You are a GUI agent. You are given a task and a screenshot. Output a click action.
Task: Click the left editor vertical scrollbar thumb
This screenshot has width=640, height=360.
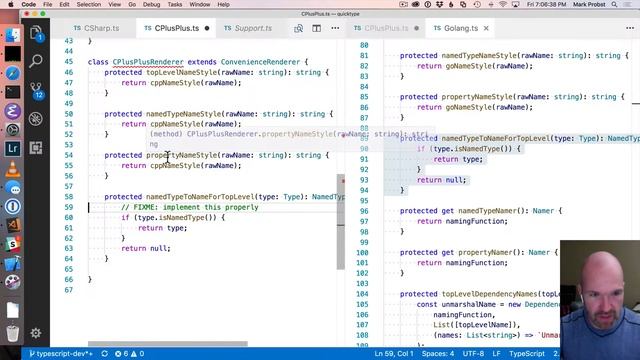(341, 222)
